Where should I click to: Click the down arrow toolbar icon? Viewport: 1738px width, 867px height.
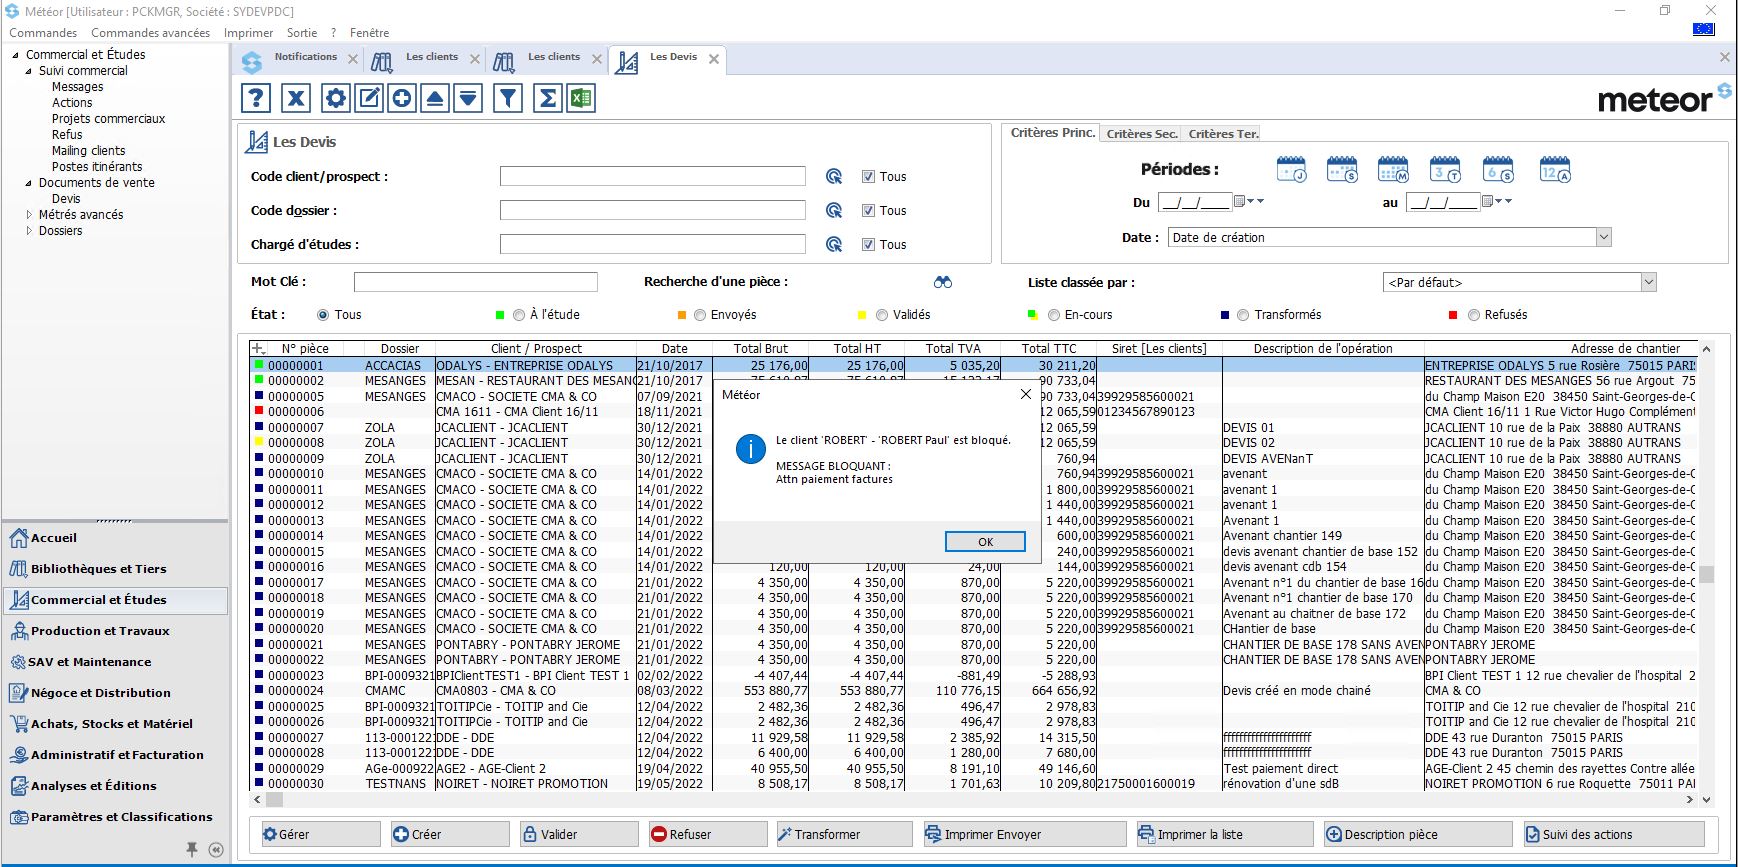pos(468,98)
